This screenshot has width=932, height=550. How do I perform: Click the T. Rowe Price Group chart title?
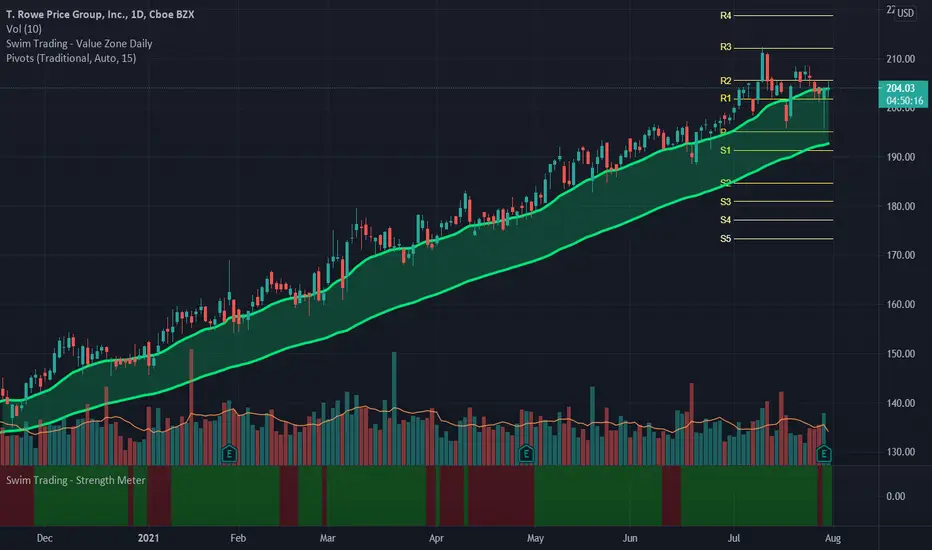click(x=100, y=14)
